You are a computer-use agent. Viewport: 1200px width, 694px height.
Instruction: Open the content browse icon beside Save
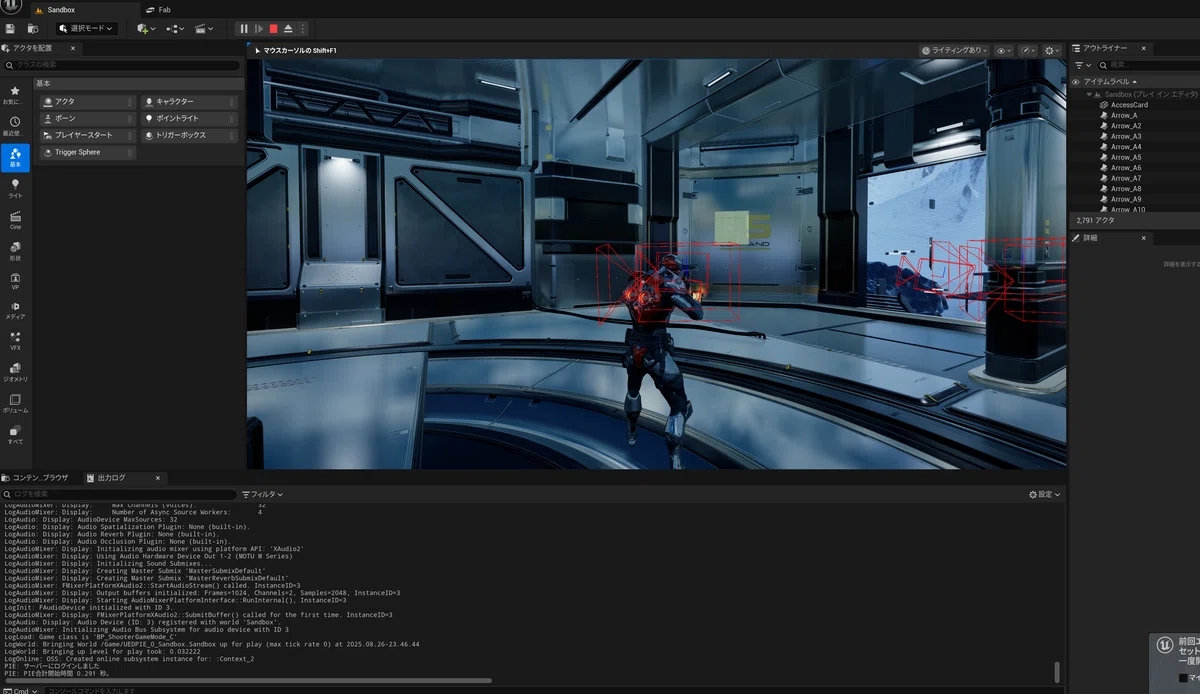tap(33, 29)
